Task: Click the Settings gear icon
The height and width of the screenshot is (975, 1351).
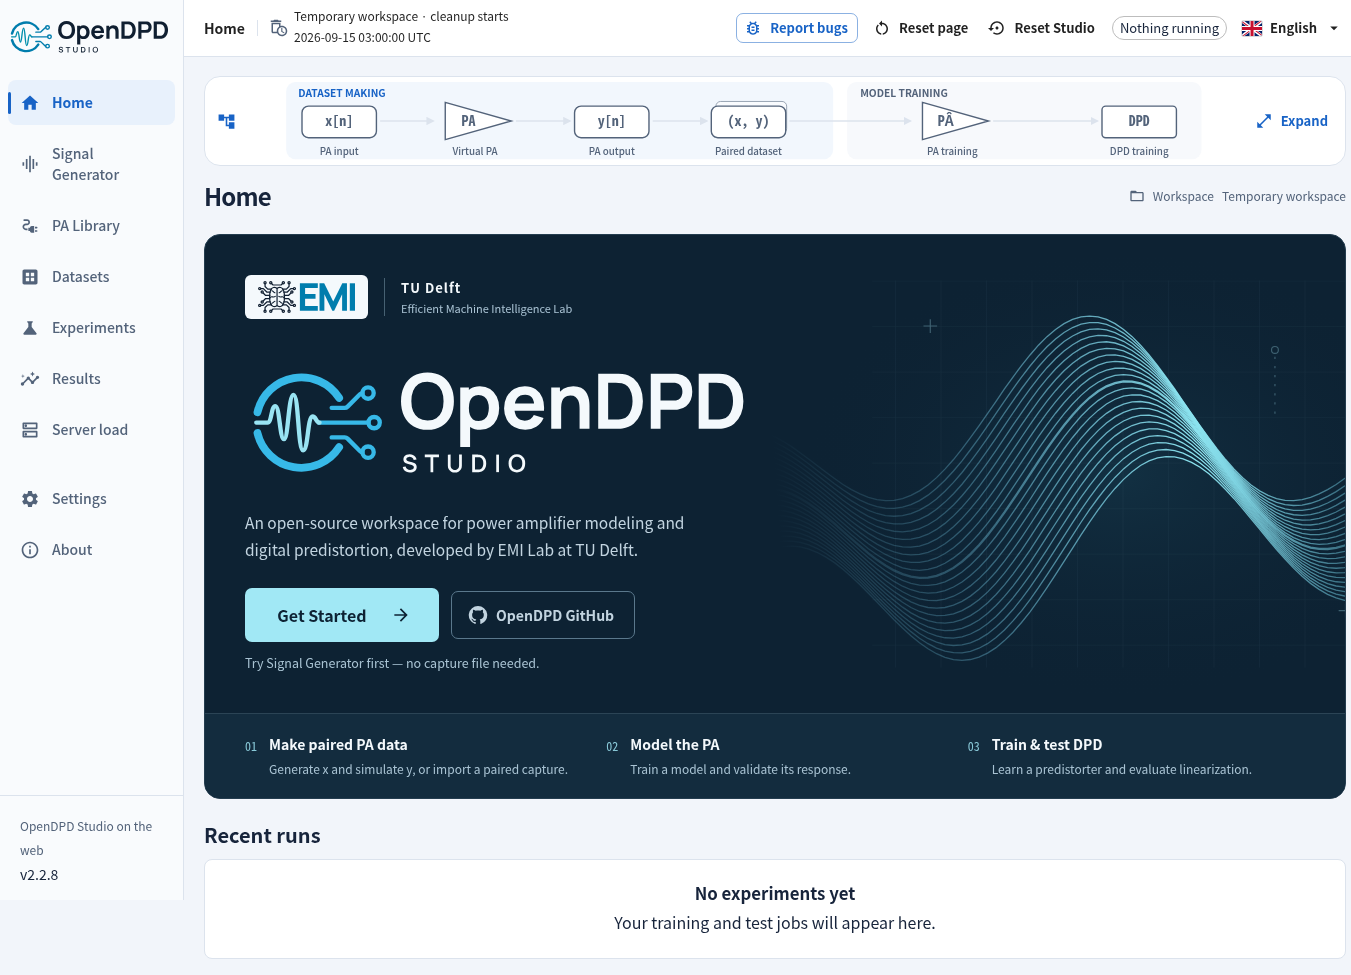Action: (x=30, y=499)
